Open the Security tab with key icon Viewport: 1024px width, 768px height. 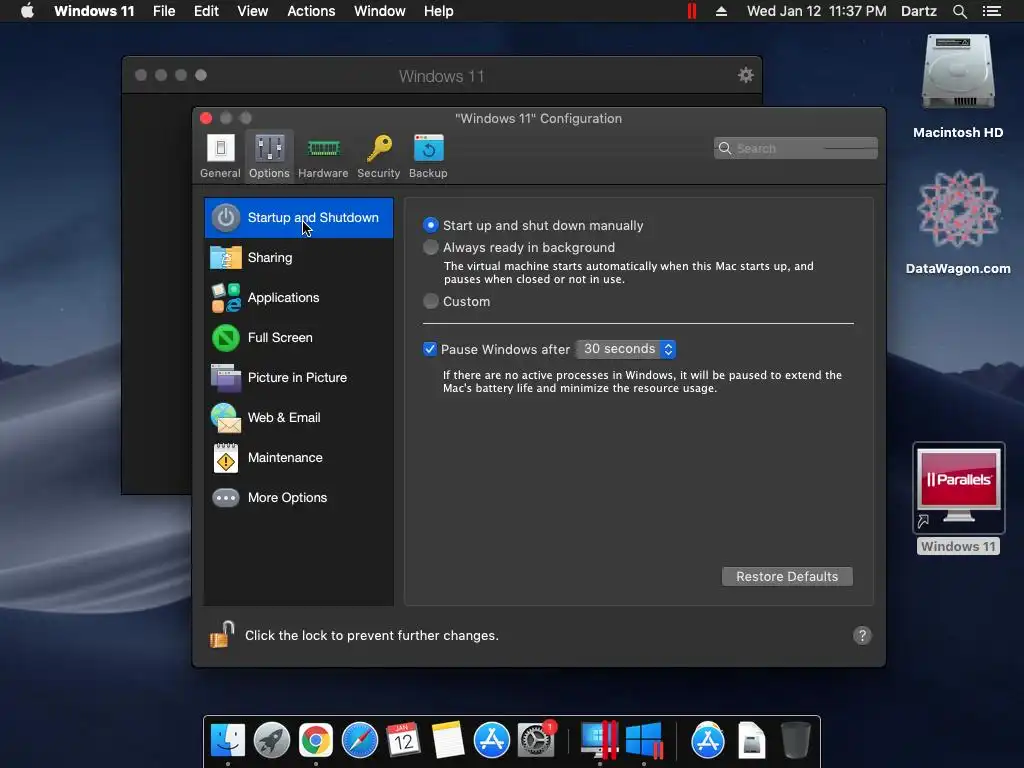point(378,155)
